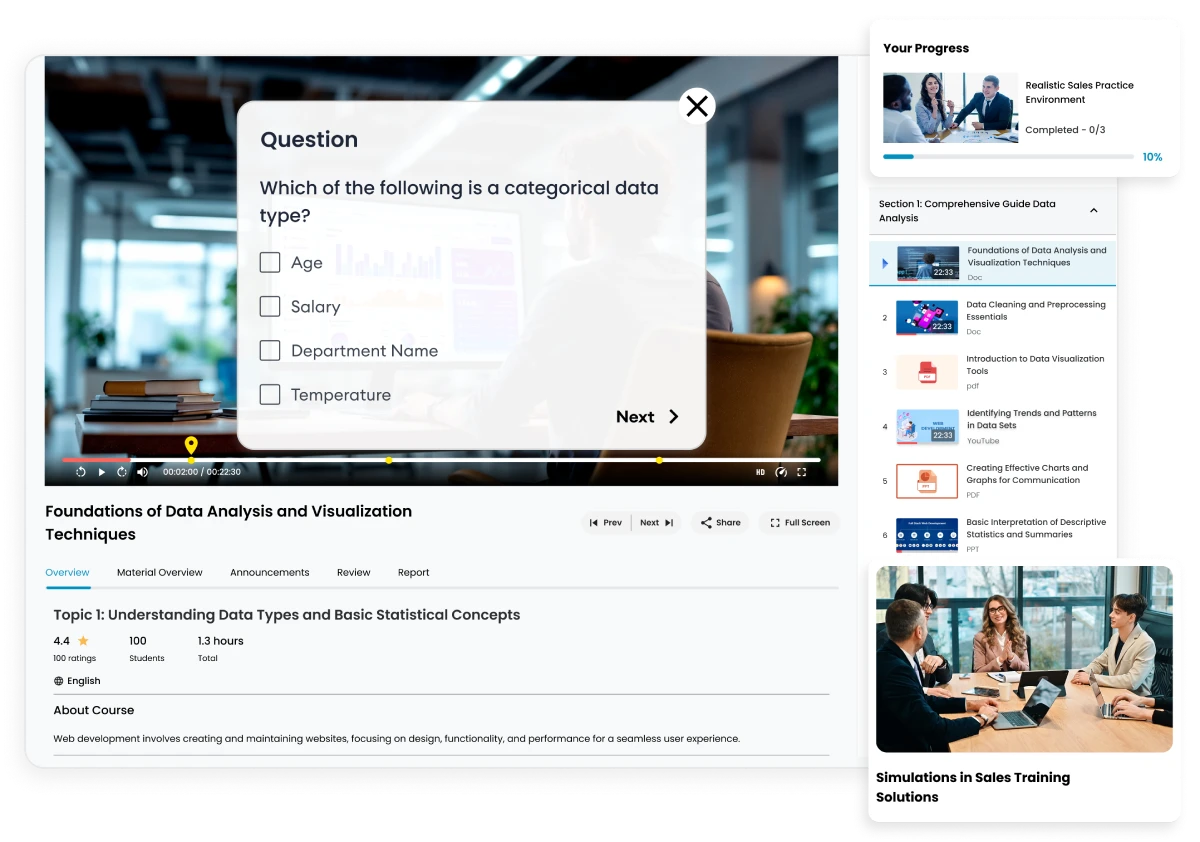Open the Review tab

pos(353,572)
